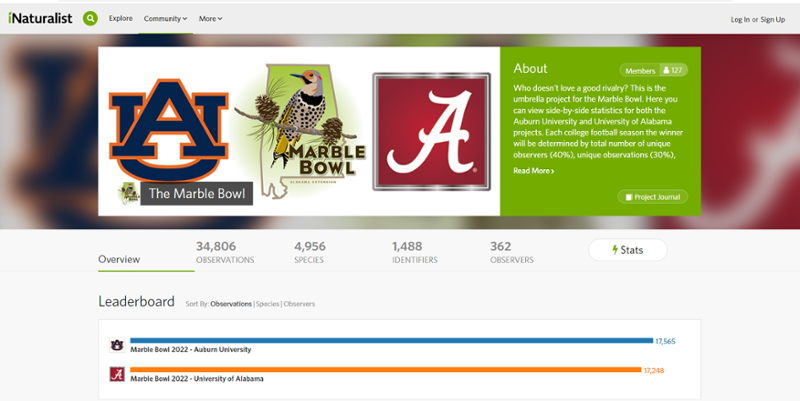Open Marble Bowl 2022 Auburn University project
The image size is (800, 401).
190,350
